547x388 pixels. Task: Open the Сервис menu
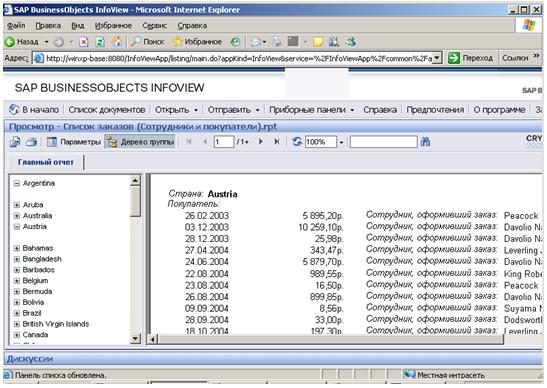155,25
